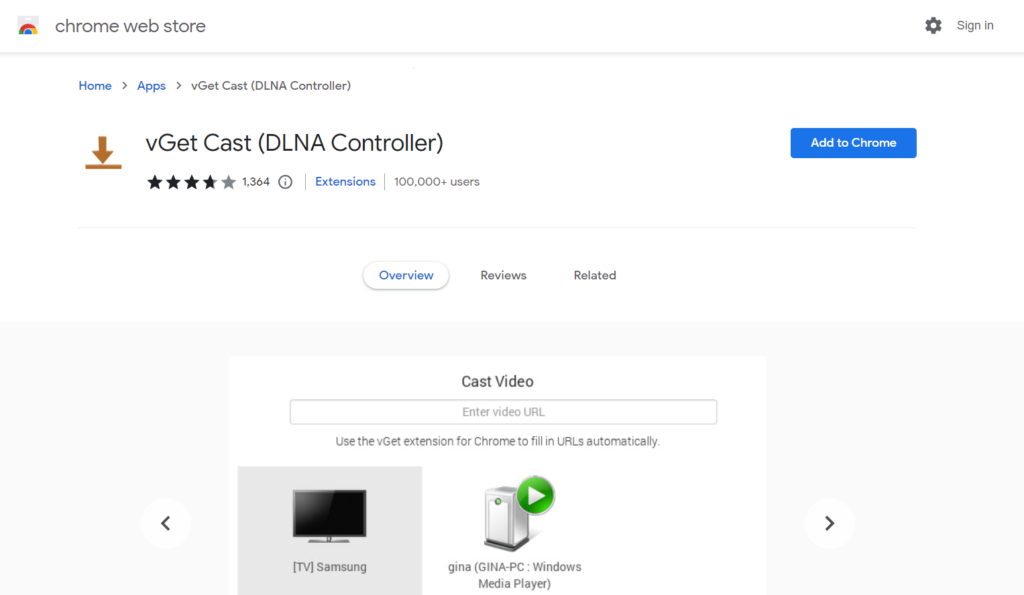1024x595 pixels.
Task: Click the star rating display
Action: 191,182
